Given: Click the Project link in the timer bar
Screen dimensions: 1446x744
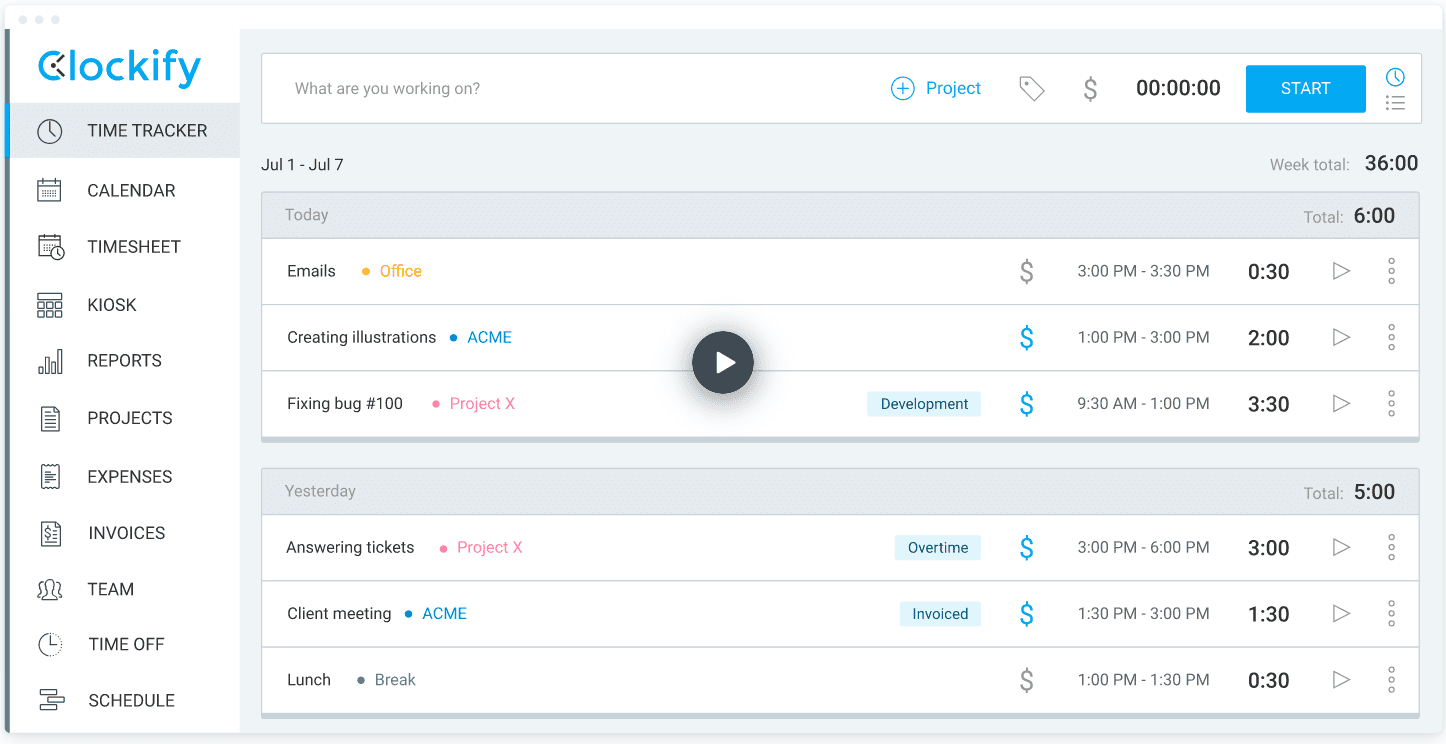Looking at the screenshot, I should point(937,88).
